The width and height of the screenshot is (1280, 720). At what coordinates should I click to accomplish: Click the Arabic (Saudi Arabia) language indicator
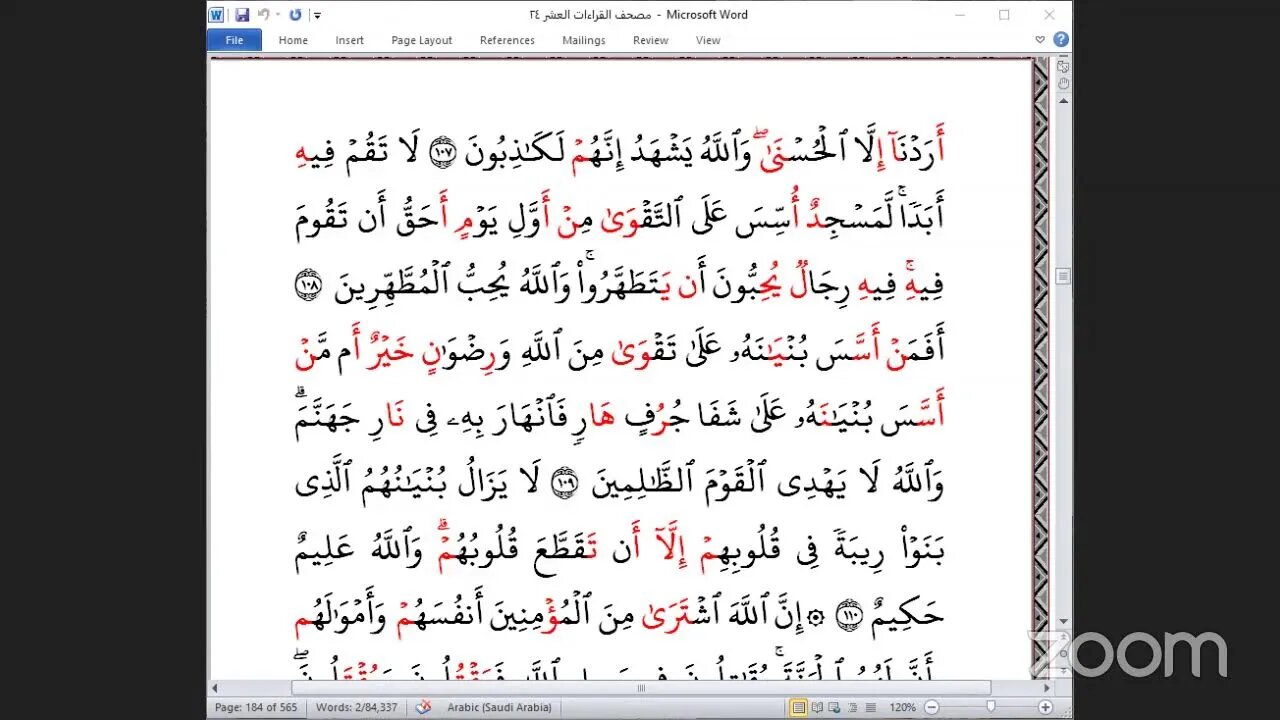pos(499,708)
